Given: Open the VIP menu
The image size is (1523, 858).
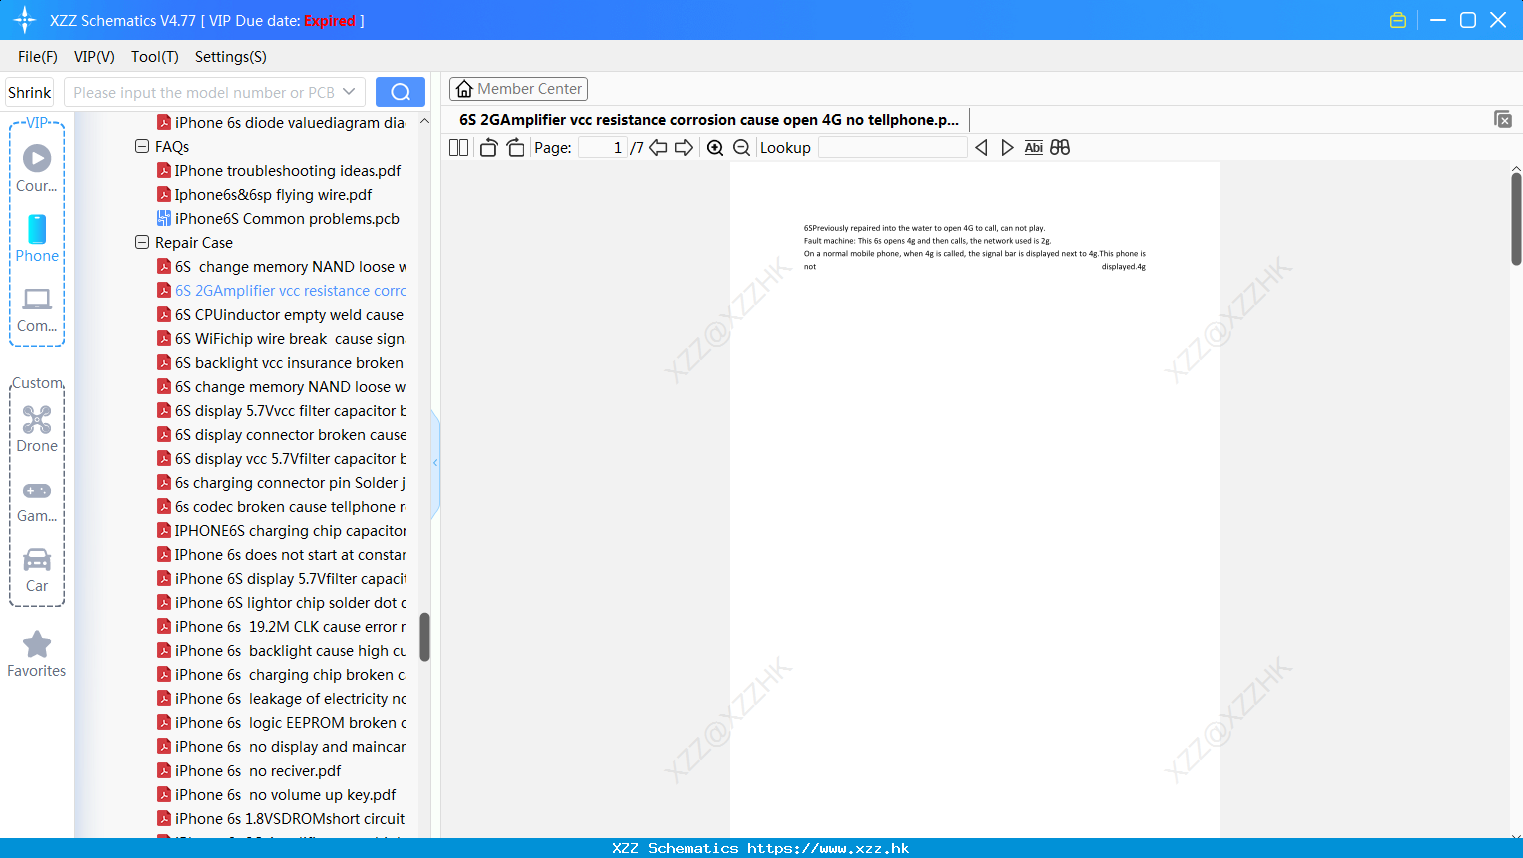Looking at the screenshot, I should coord(94,57).
